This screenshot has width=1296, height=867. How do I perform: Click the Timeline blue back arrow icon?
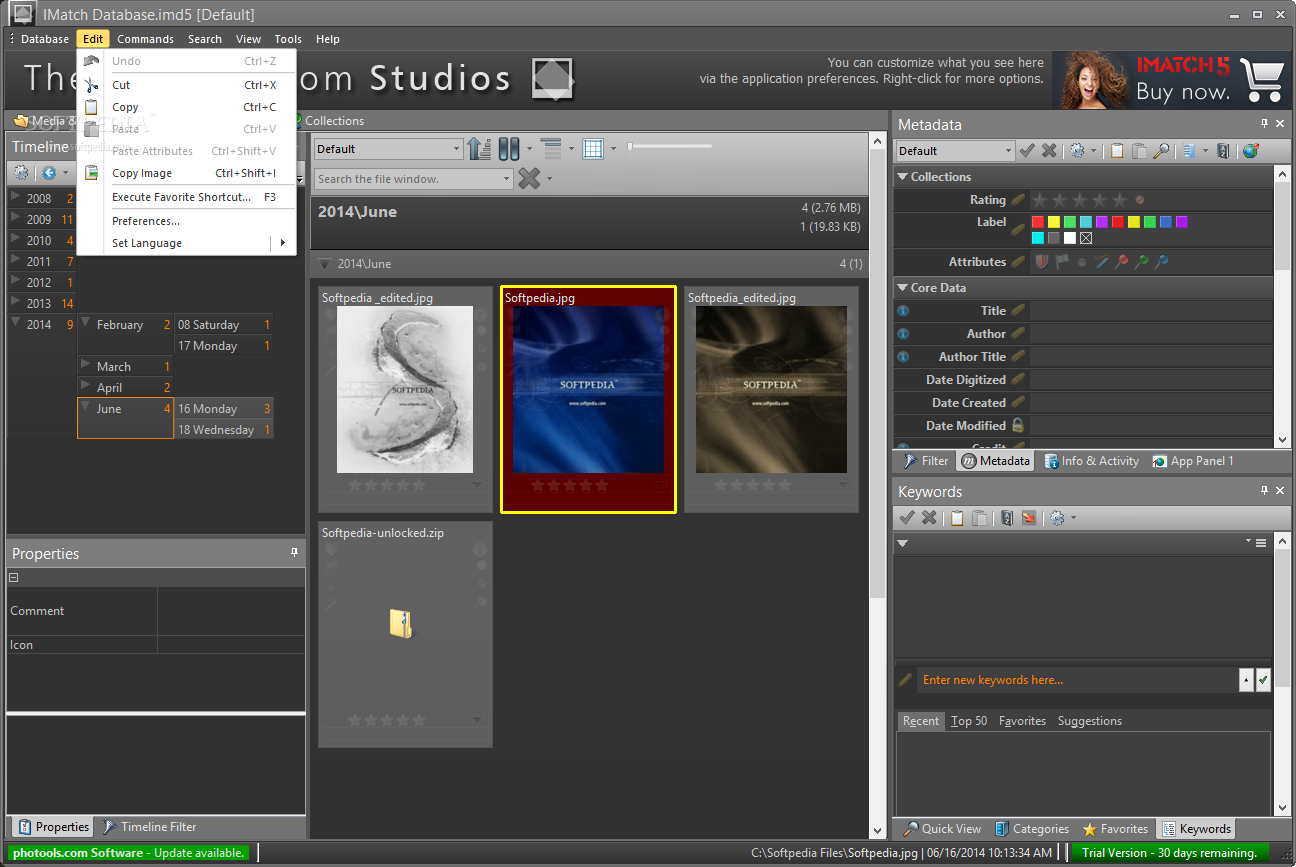pos(48,173)
